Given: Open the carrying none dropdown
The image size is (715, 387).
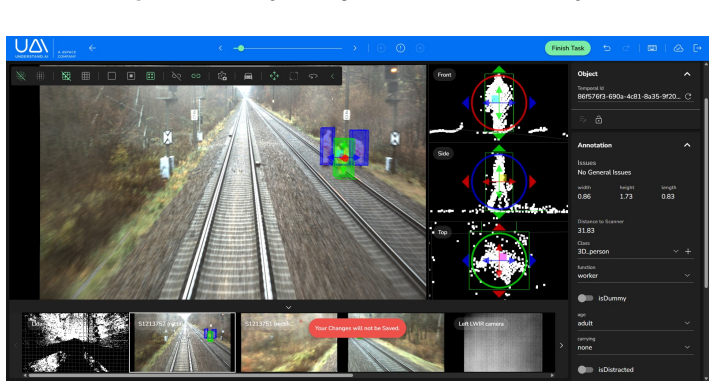Looking at the screenshot, I should click(x=635, y=347).
